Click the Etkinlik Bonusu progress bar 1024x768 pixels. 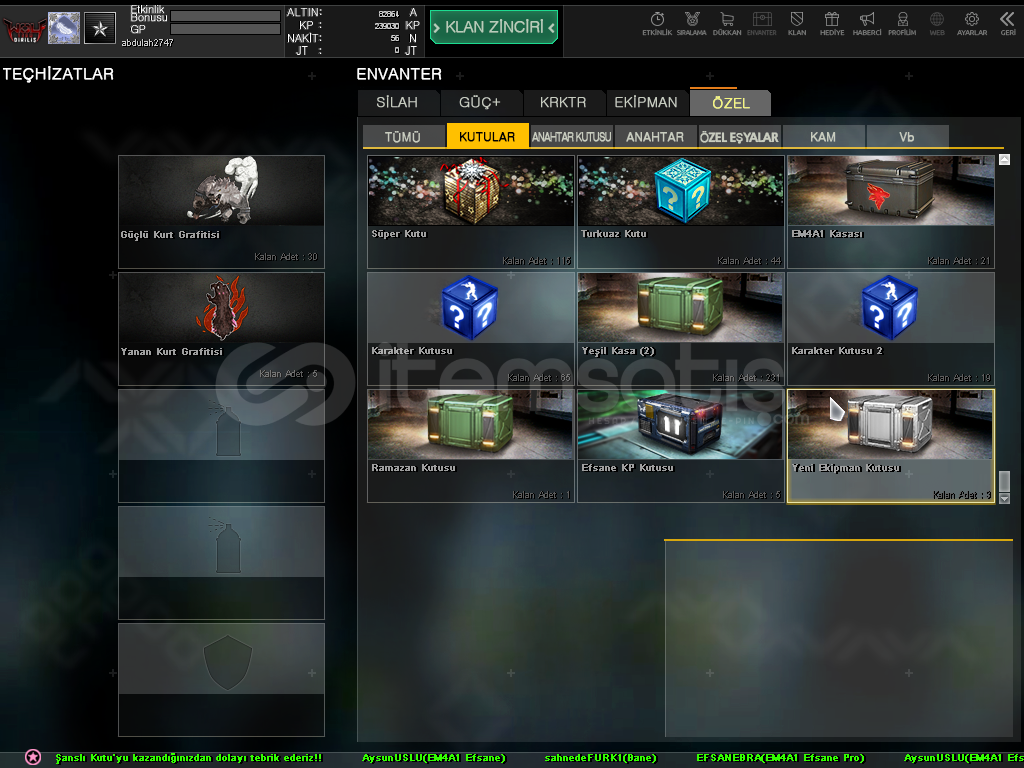pos(225,16)
